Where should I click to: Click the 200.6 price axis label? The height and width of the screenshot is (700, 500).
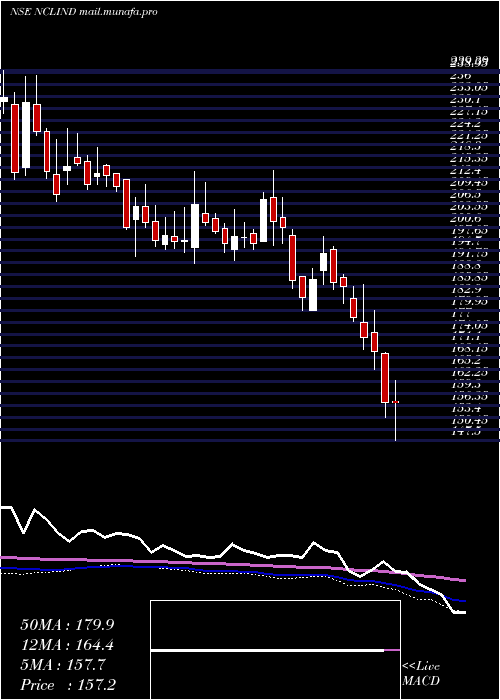[464, 219]
